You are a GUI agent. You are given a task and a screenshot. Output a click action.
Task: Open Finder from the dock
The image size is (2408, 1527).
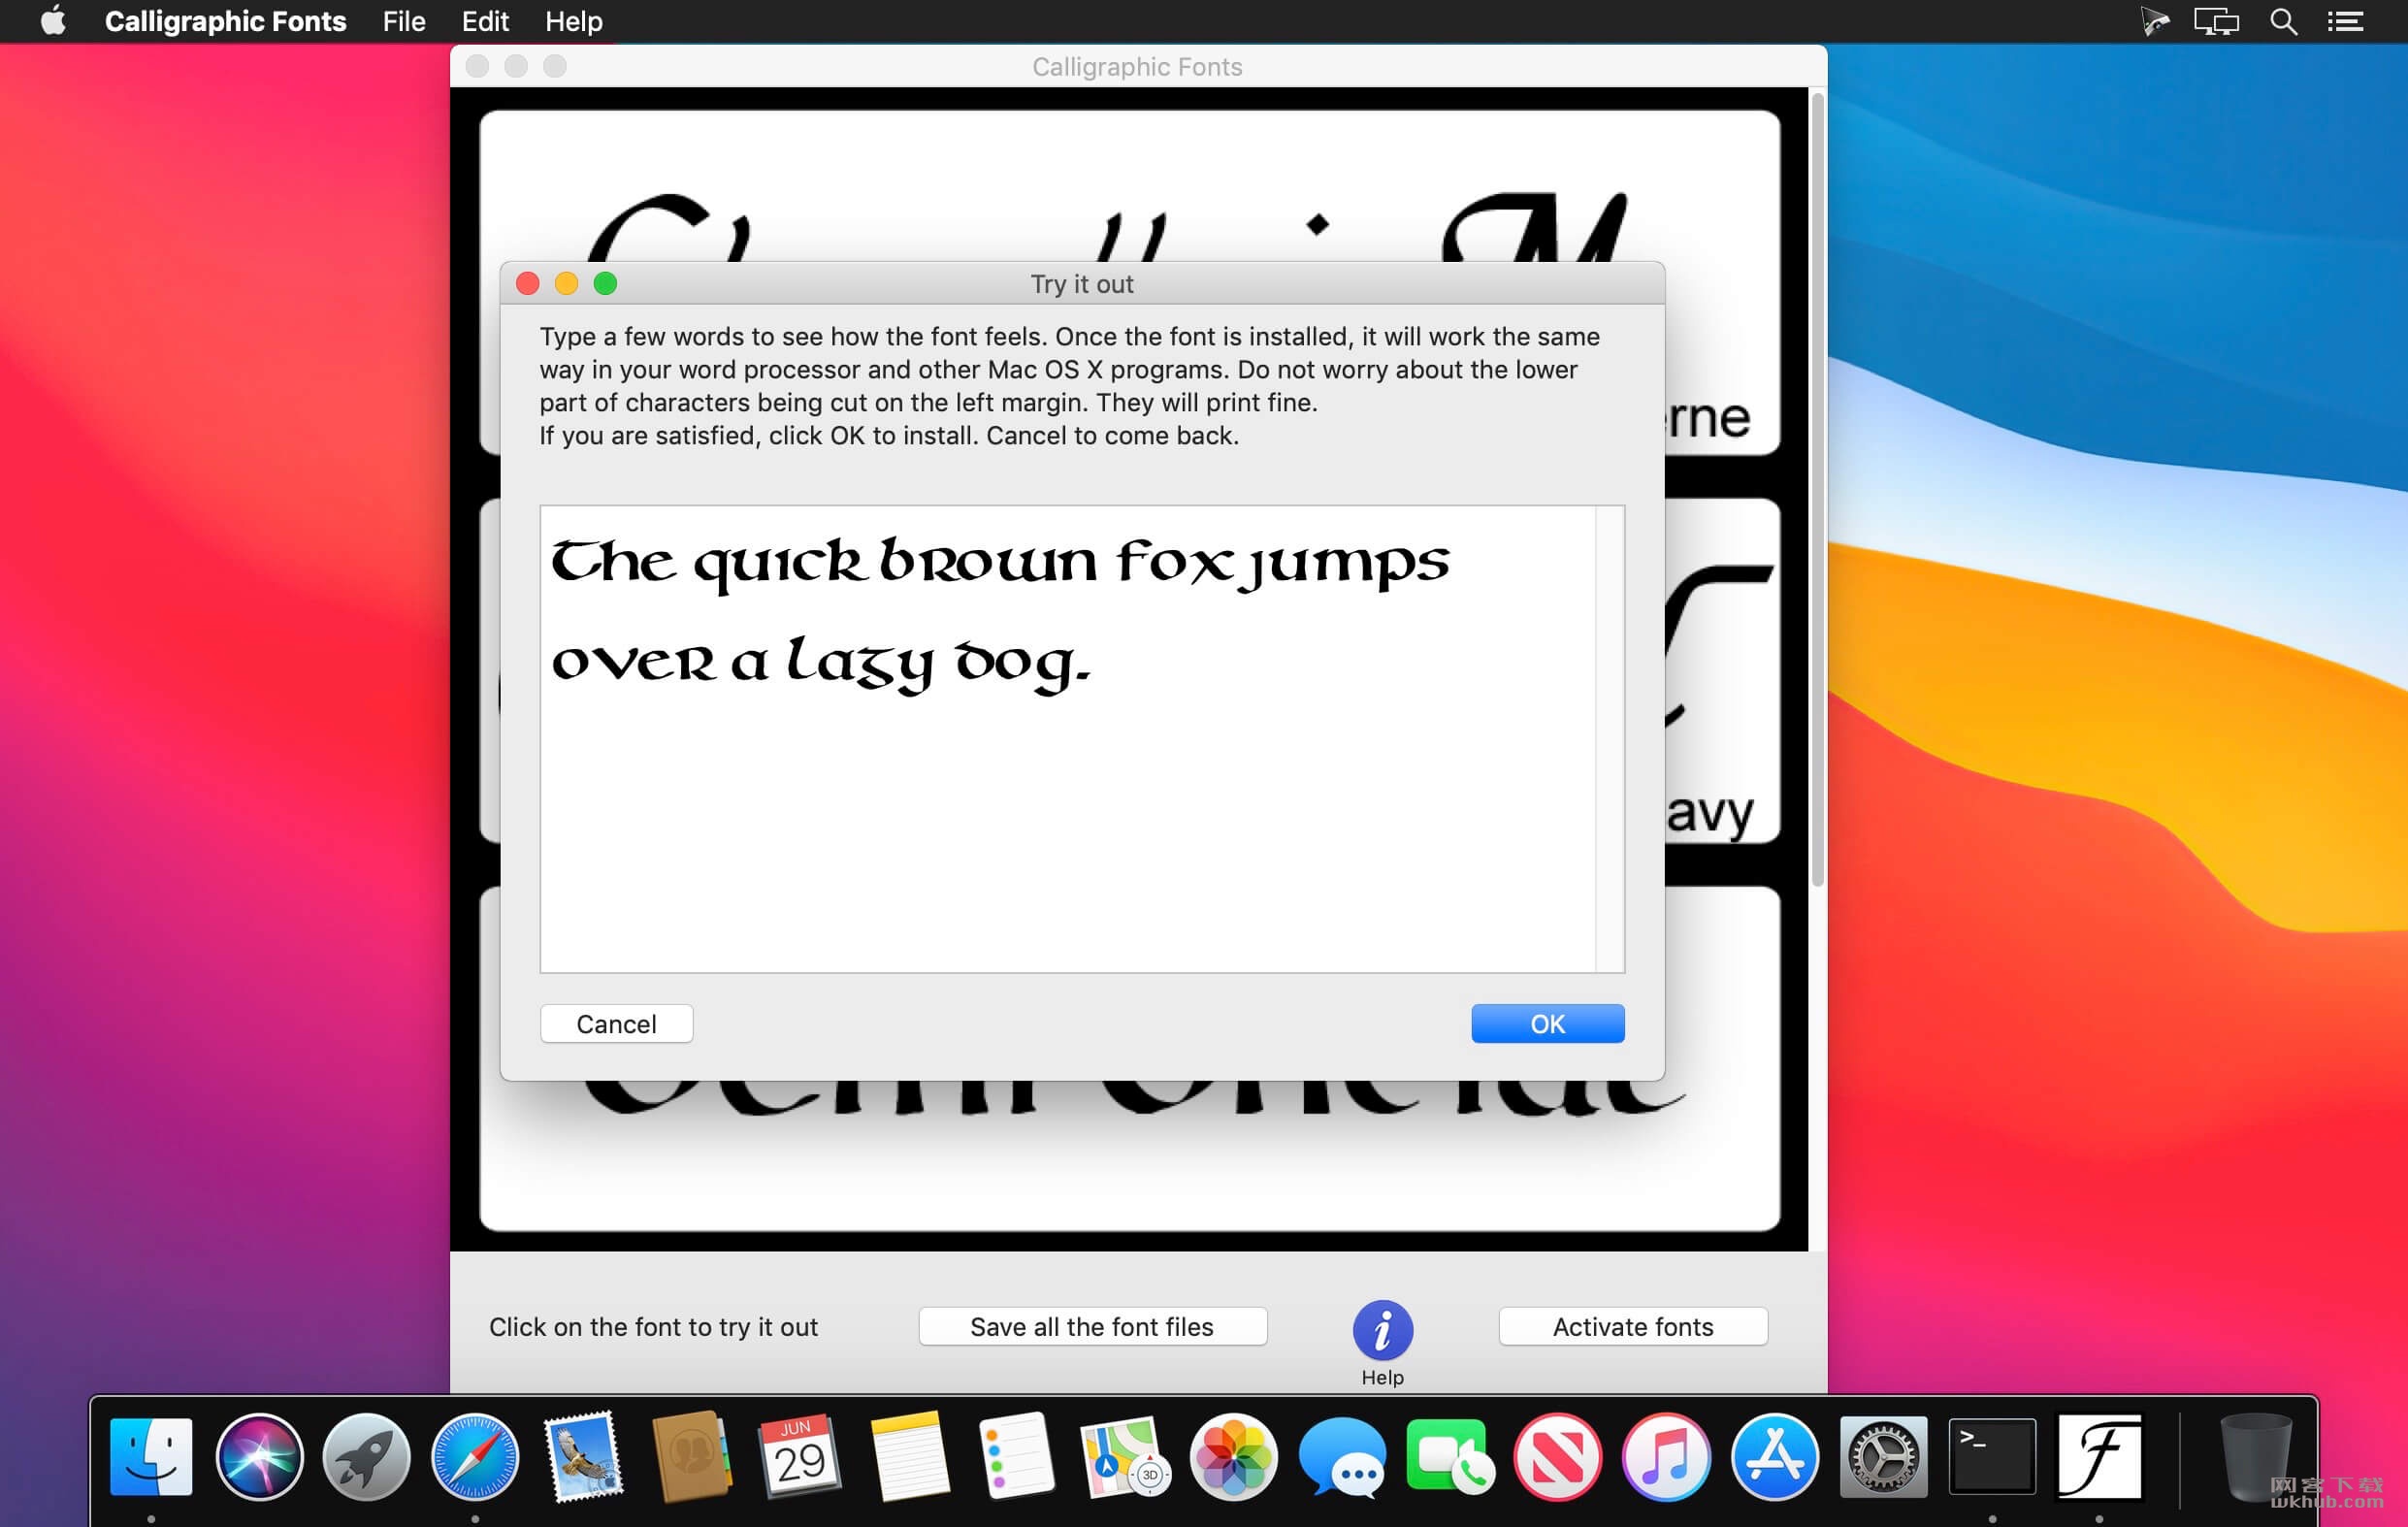click(151, 1456)
